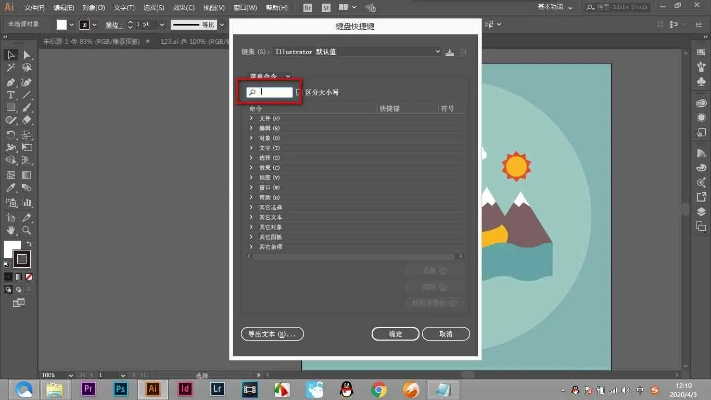
Task: Select the Eyedropper tool
Action: click(10, 186)
